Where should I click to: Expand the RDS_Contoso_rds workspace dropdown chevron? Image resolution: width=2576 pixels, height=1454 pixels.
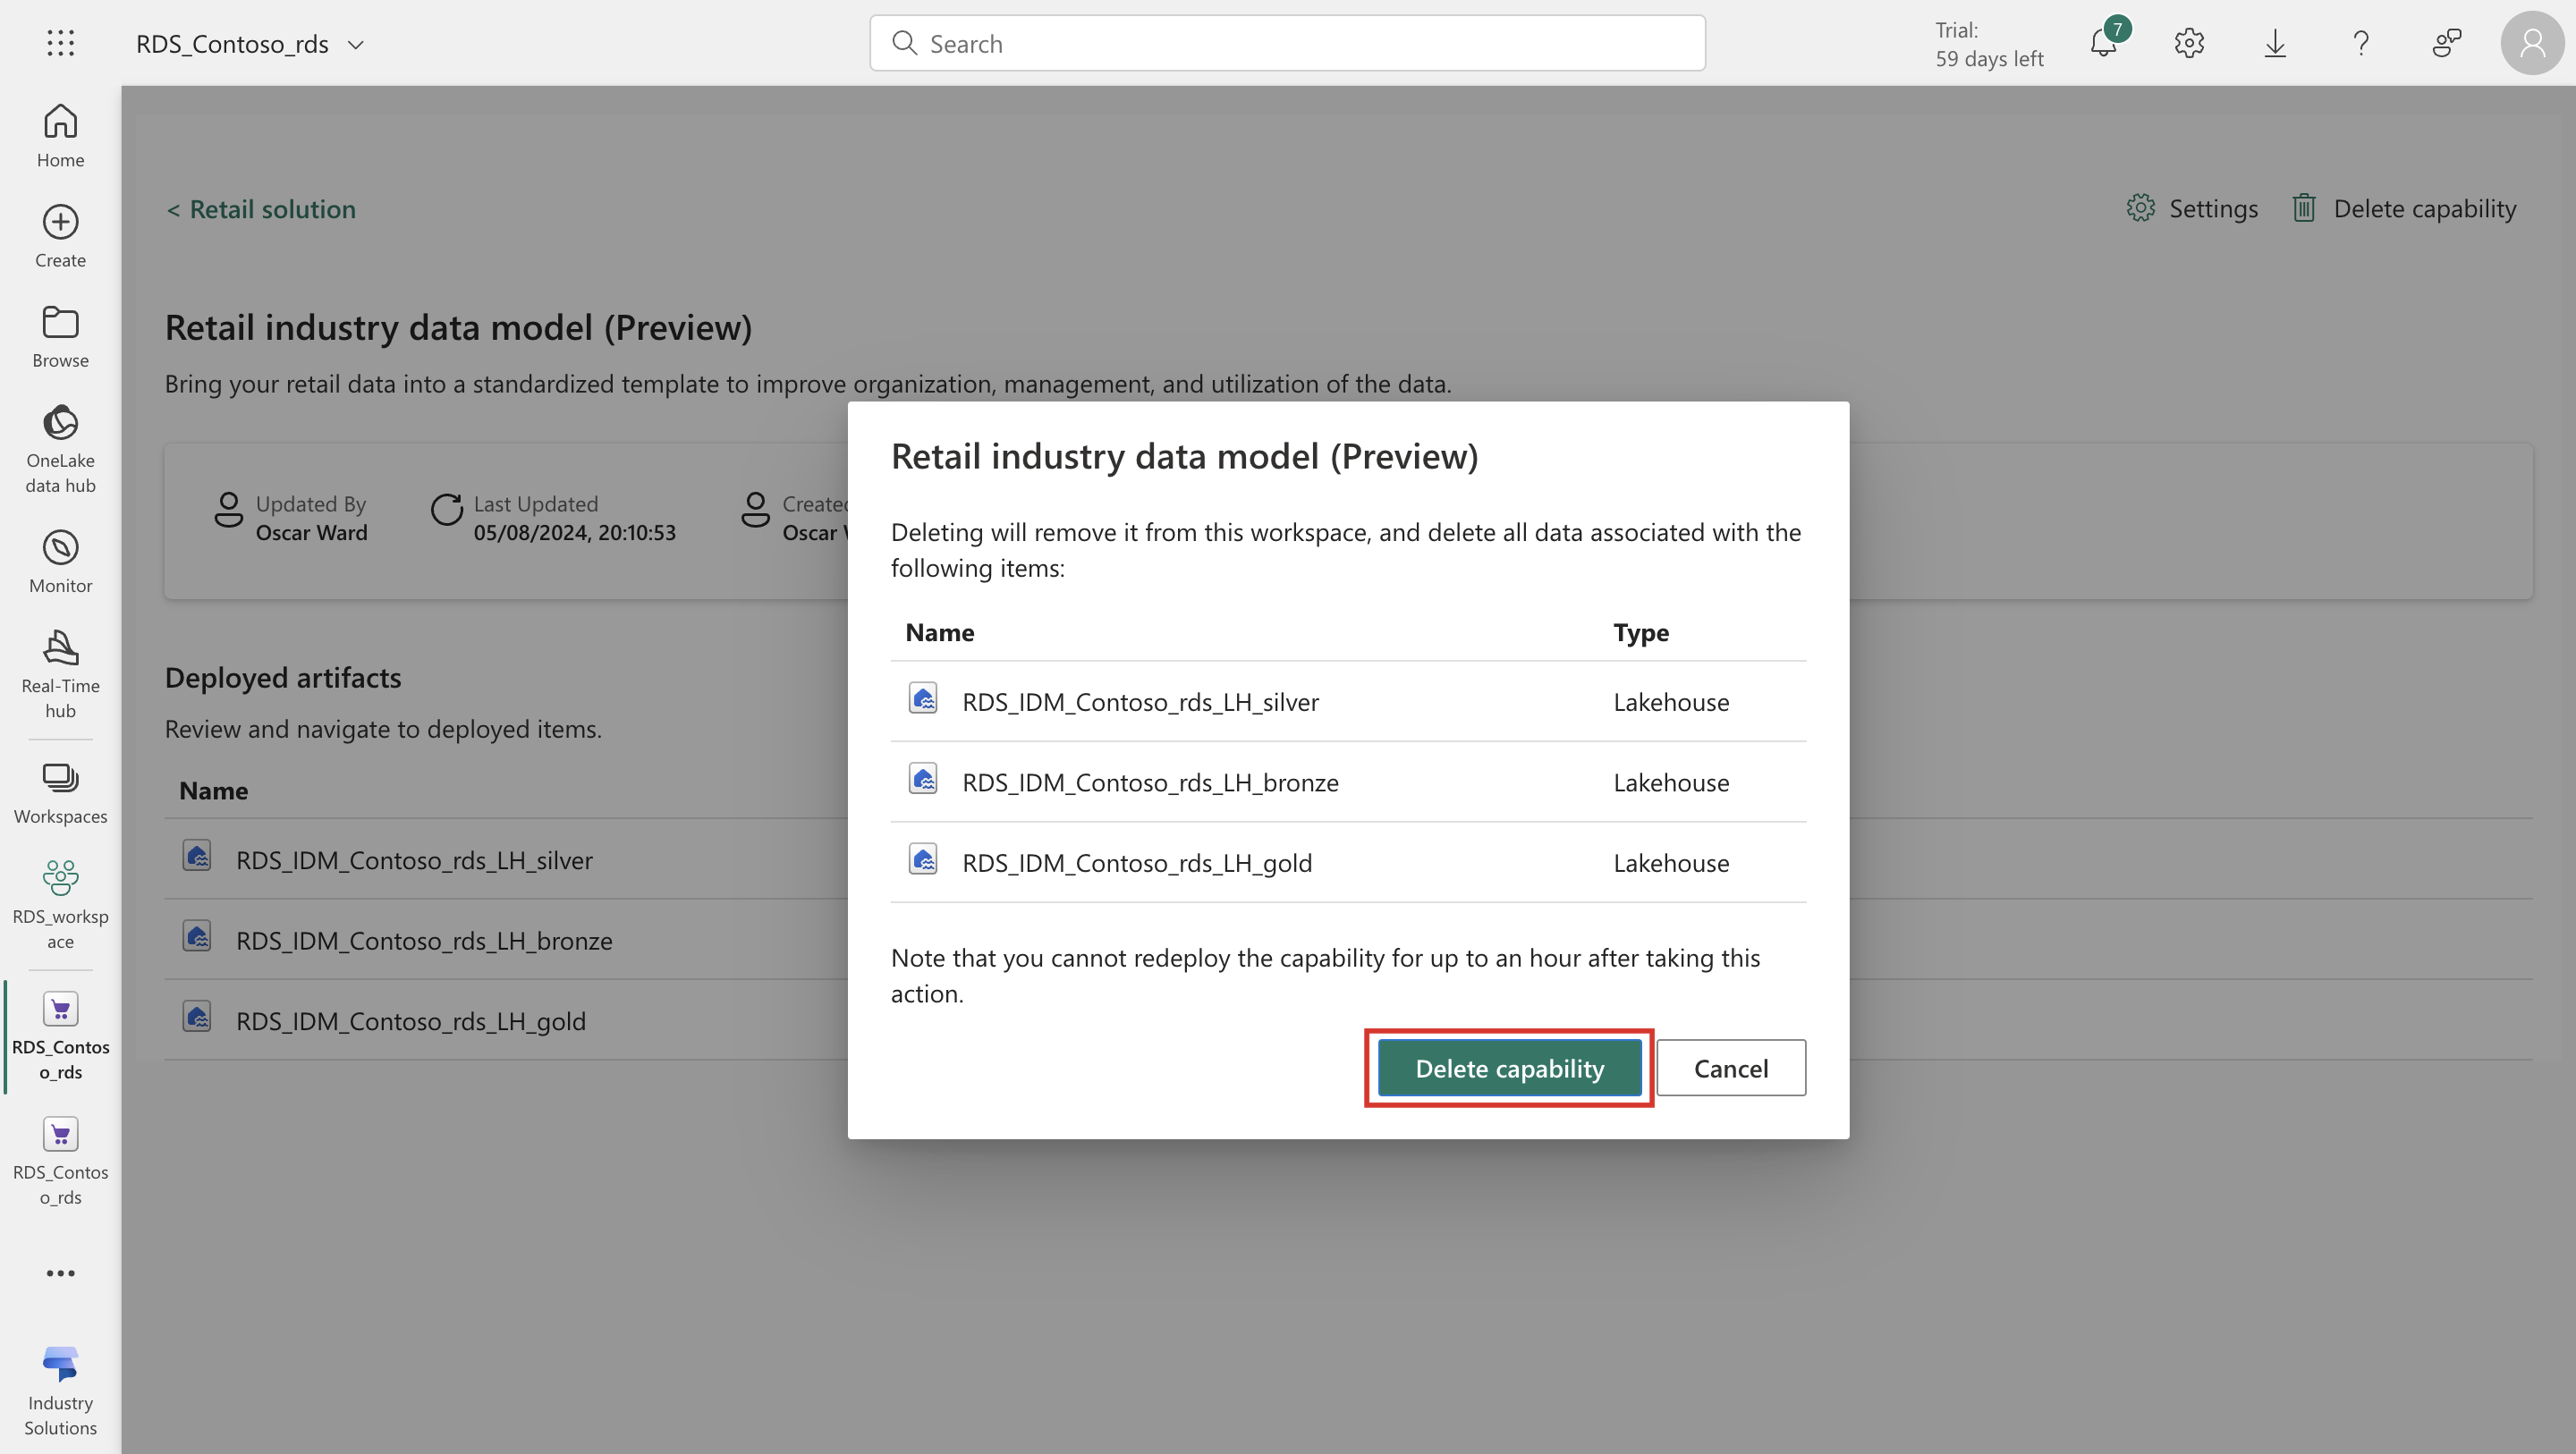pyautogui.click(x=355, y=45)
